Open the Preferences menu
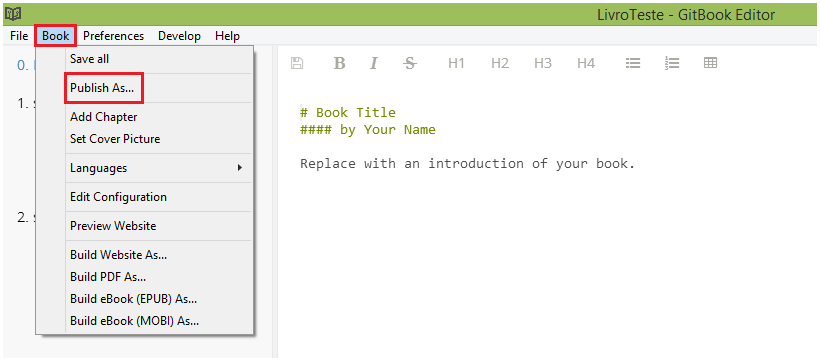Screen dimensions: 820x361 (113, 36)
